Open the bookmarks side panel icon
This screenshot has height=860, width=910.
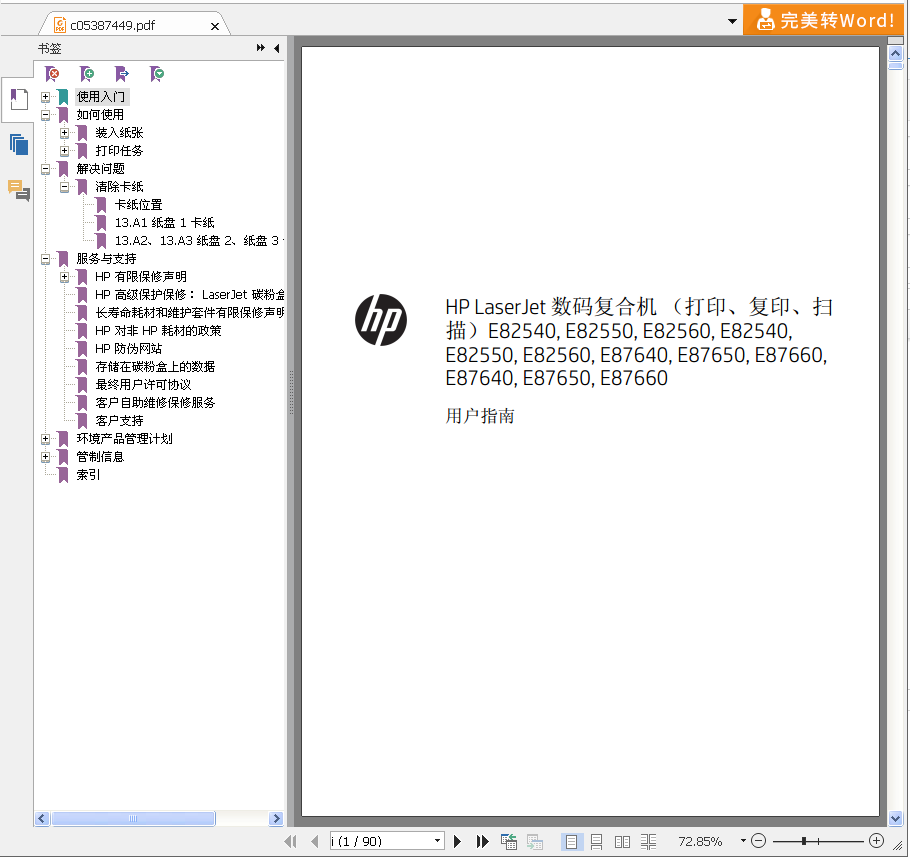coord(19,99)
